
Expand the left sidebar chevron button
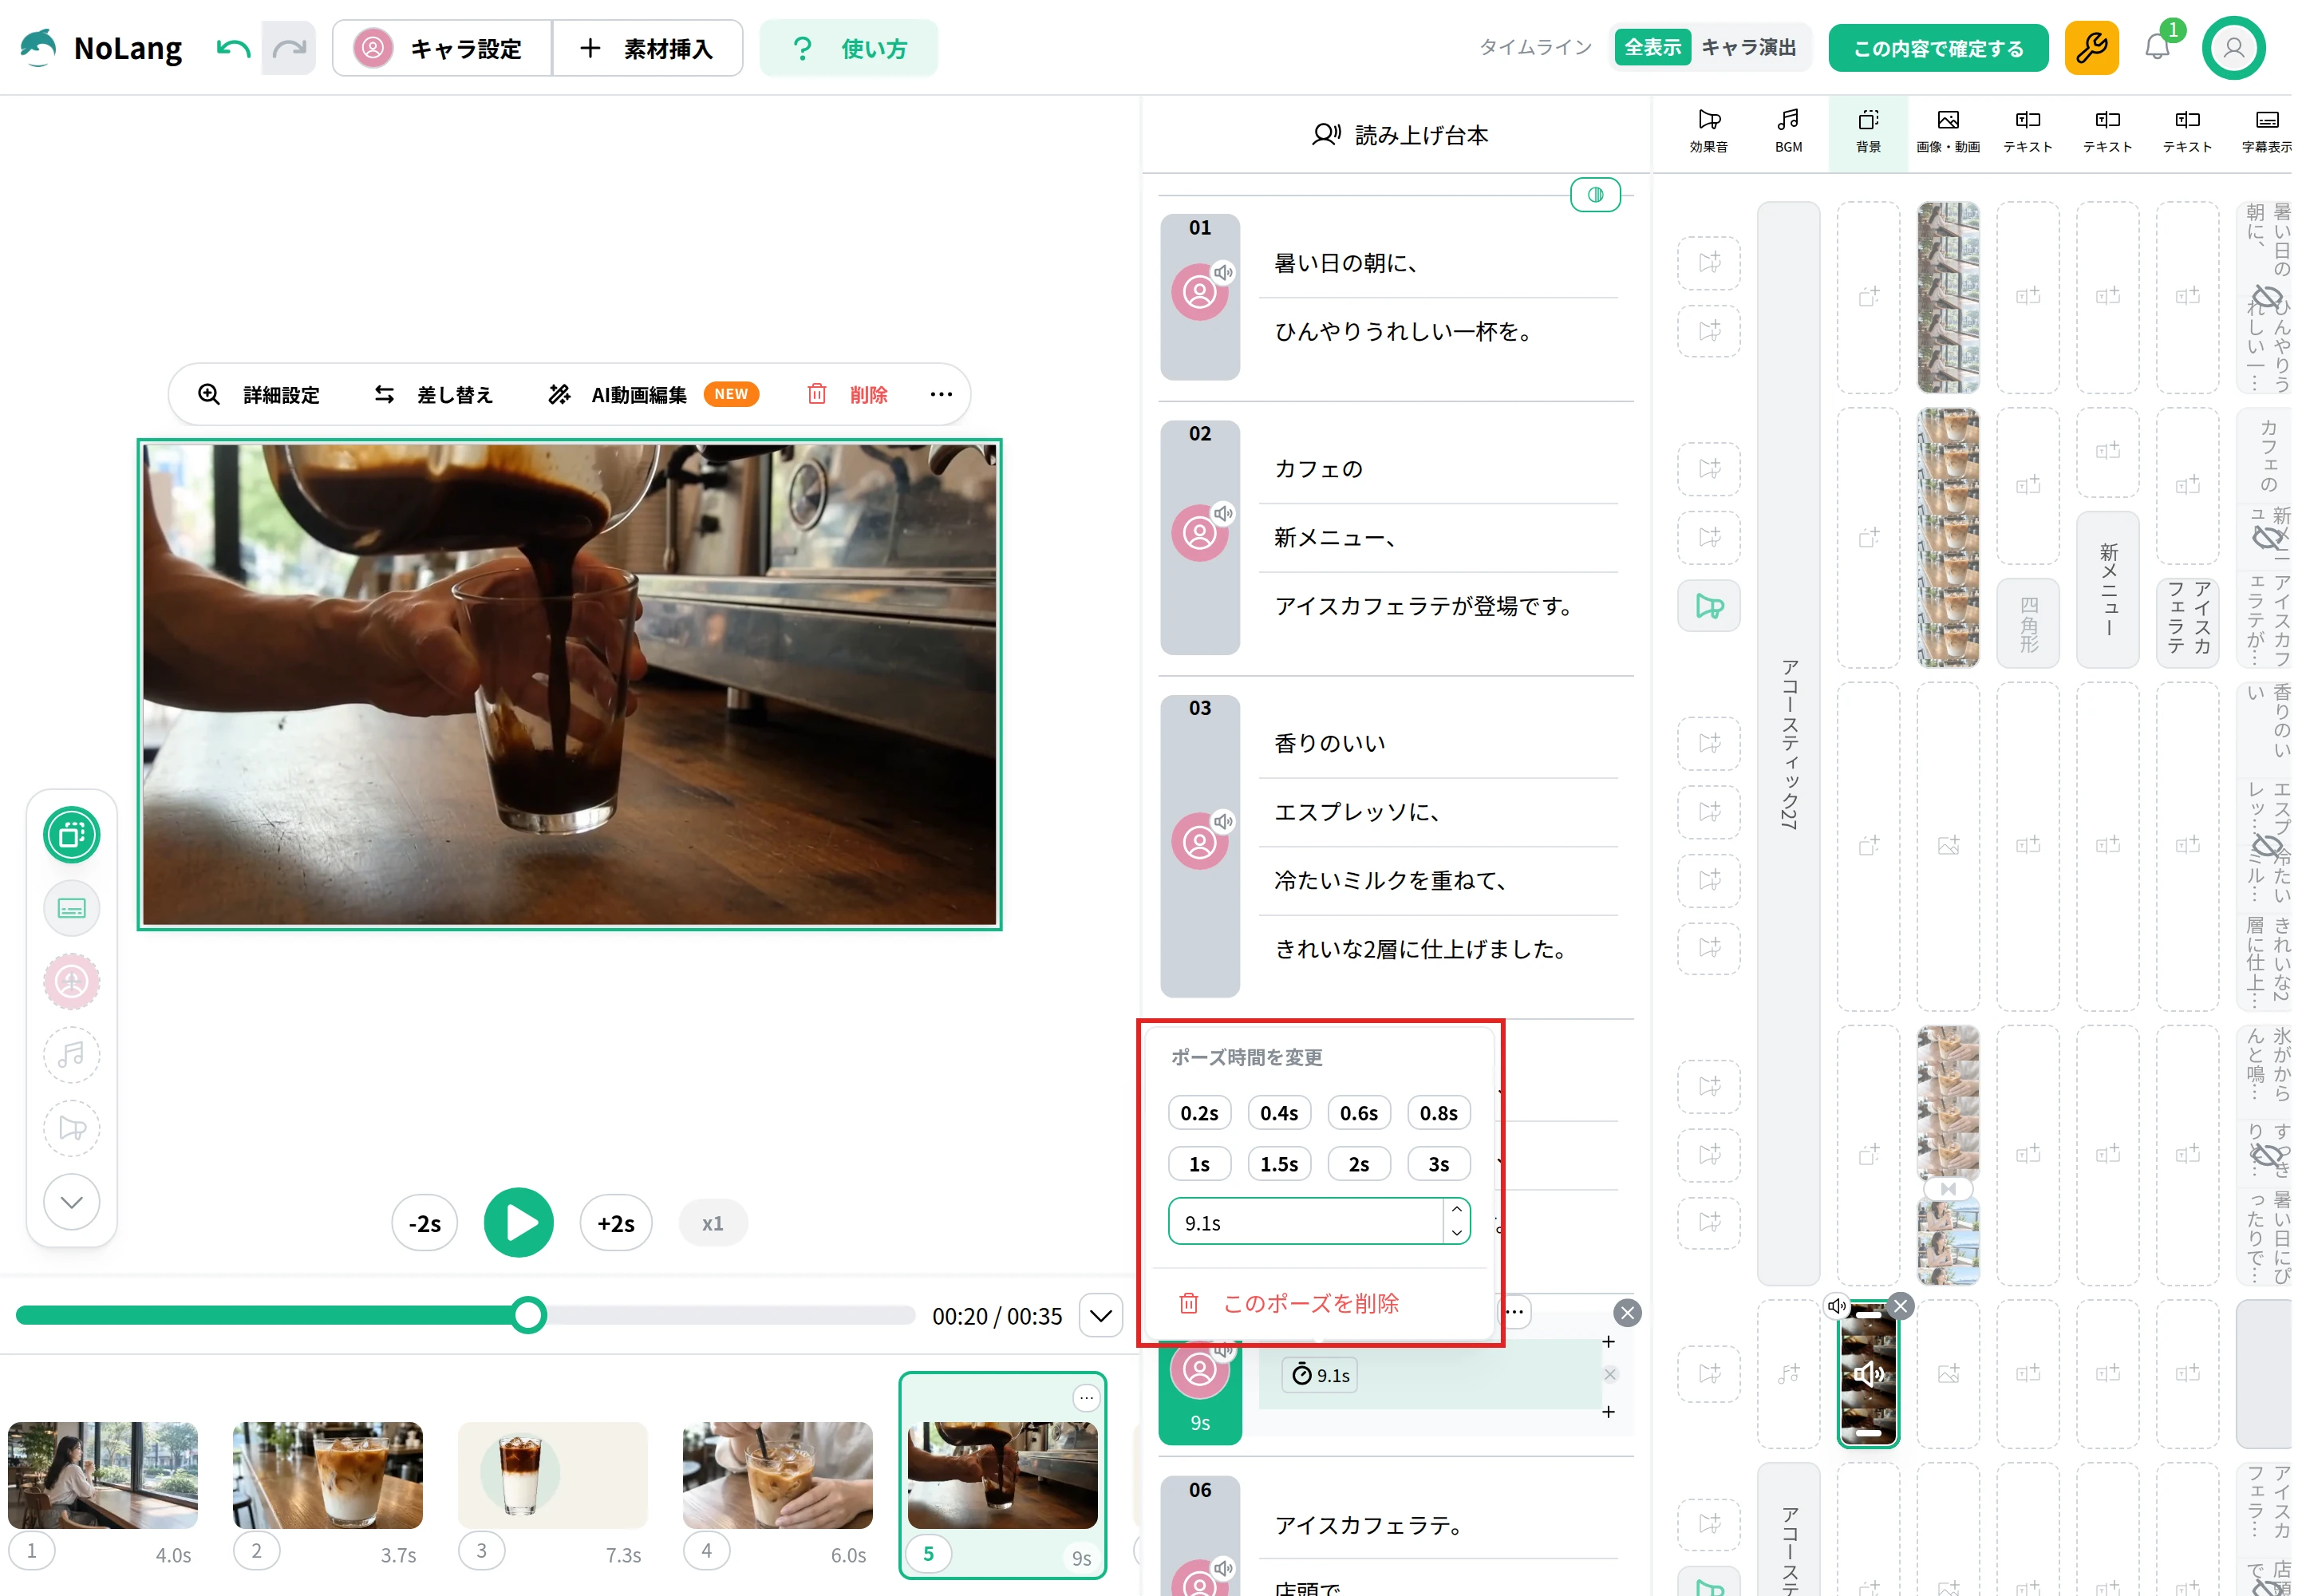click(72, 1201)
